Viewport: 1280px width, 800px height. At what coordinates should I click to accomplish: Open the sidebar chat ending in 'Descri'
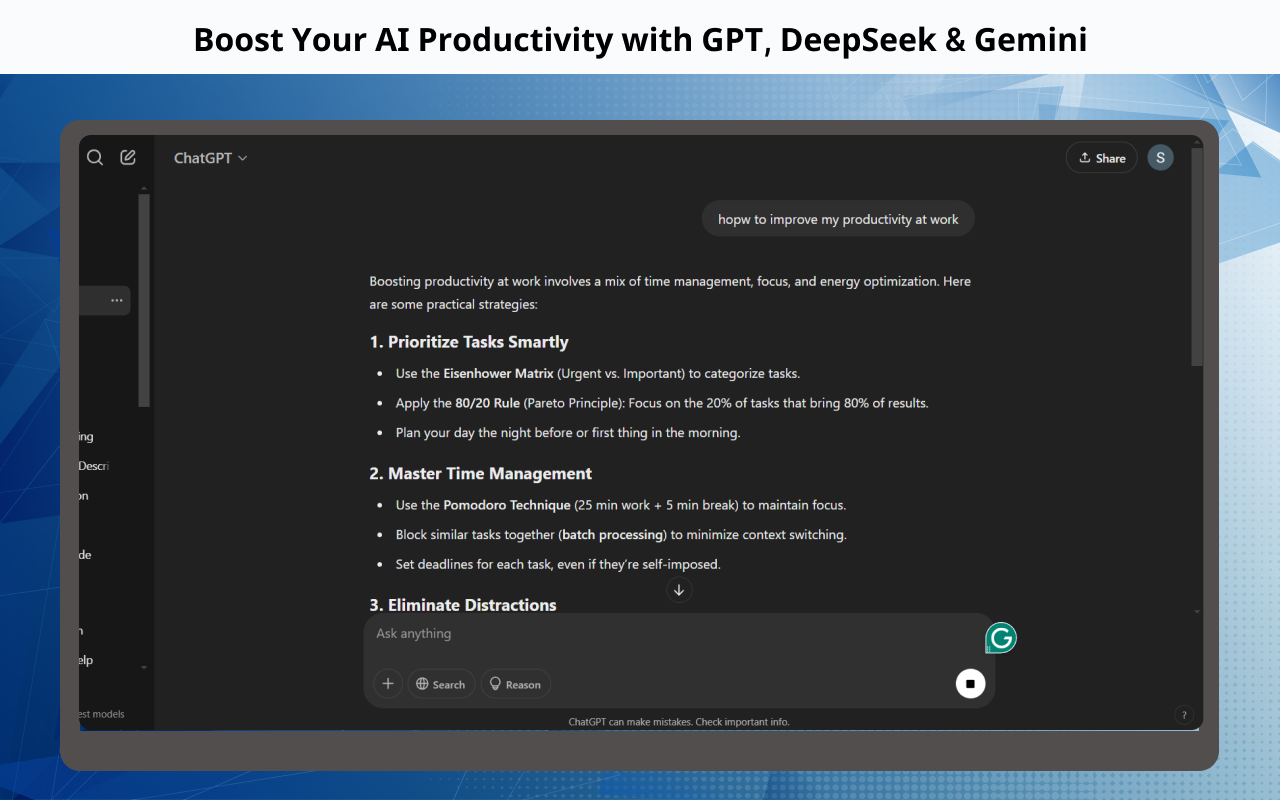point(93,466)
